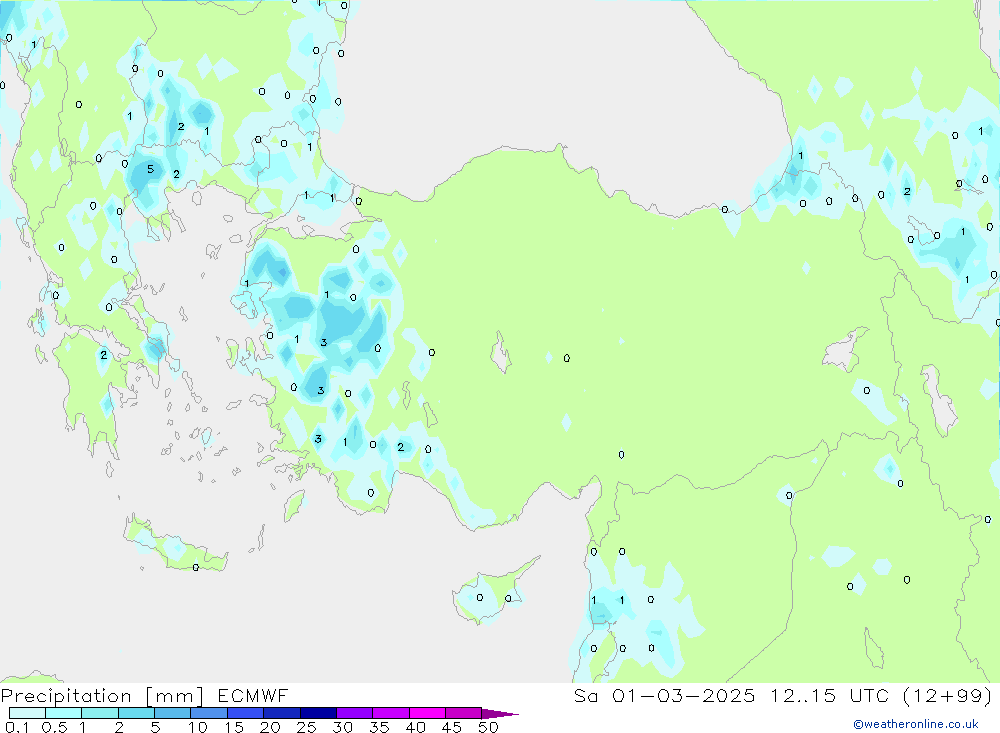Image resolution: width=1000 pixels, height=733 pixels.
Task: Click the legend label '25'
Action: click(306, 727)
